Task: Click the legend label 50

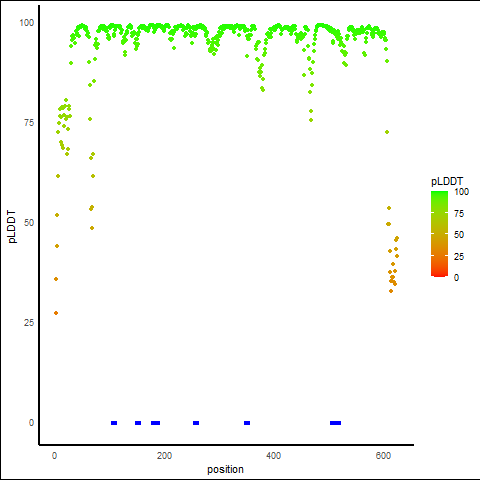Action: pyautogui.click(x=459, y=235)
